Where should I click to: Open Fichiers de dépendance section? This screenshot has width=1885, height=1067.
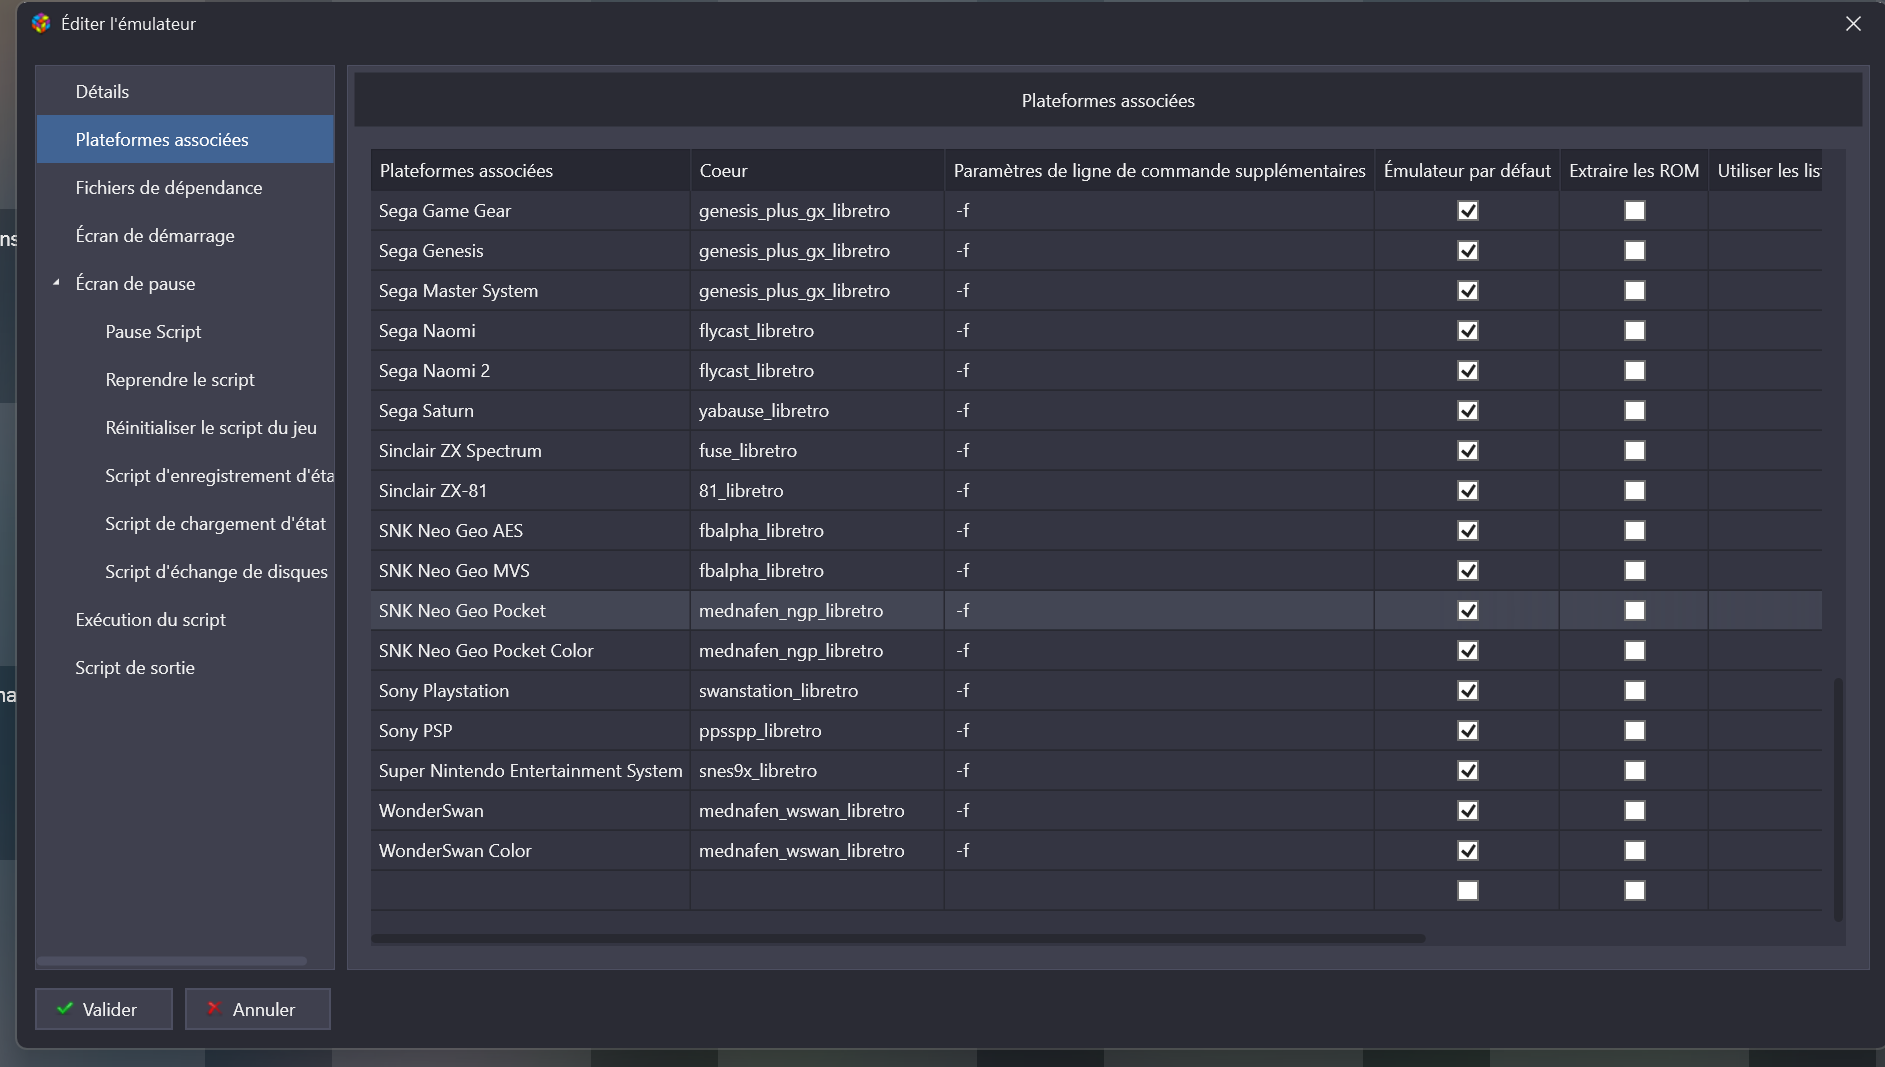tap(185, 187)
